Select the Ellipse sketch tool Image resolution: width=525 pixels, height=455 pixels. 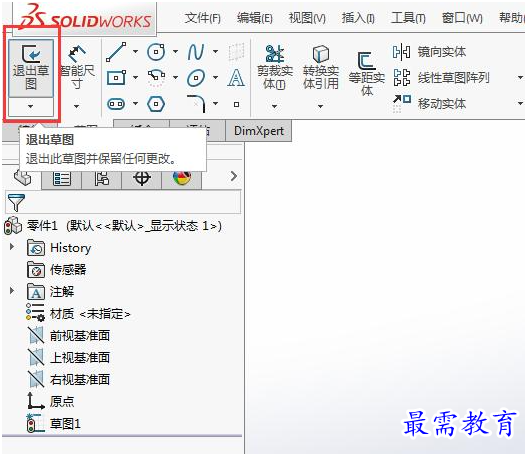(x=196, y=78)
